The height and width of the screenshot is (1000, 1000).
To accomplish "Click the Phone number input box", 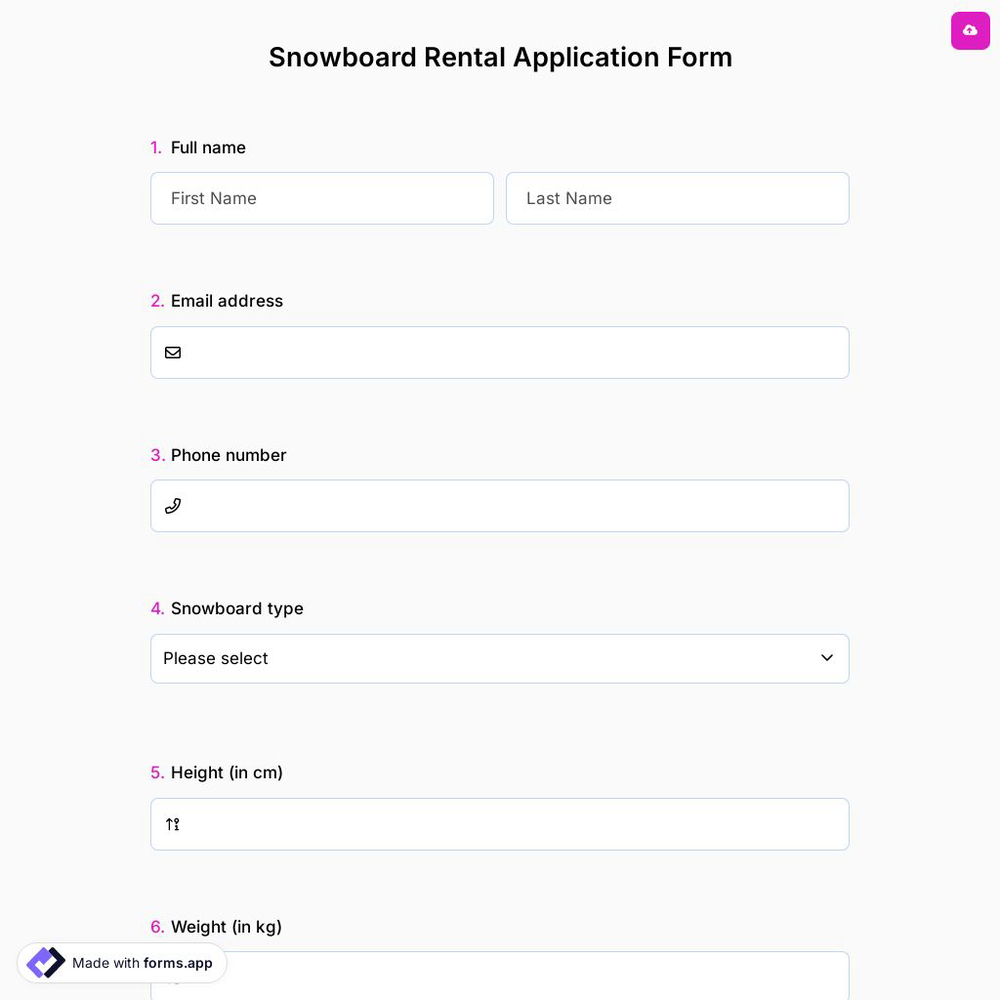I will coord(500,505).
